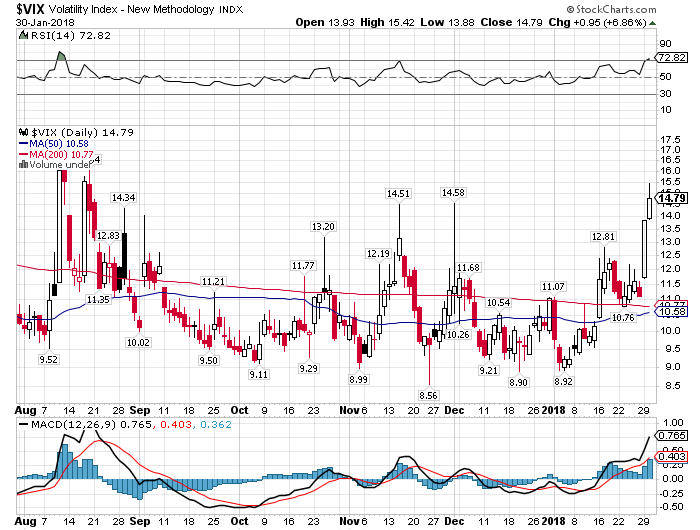Click the Sep label on MACD panel axis
This screenshot has height=530, width=700.
pyautogui.click(x=140, y=521)
